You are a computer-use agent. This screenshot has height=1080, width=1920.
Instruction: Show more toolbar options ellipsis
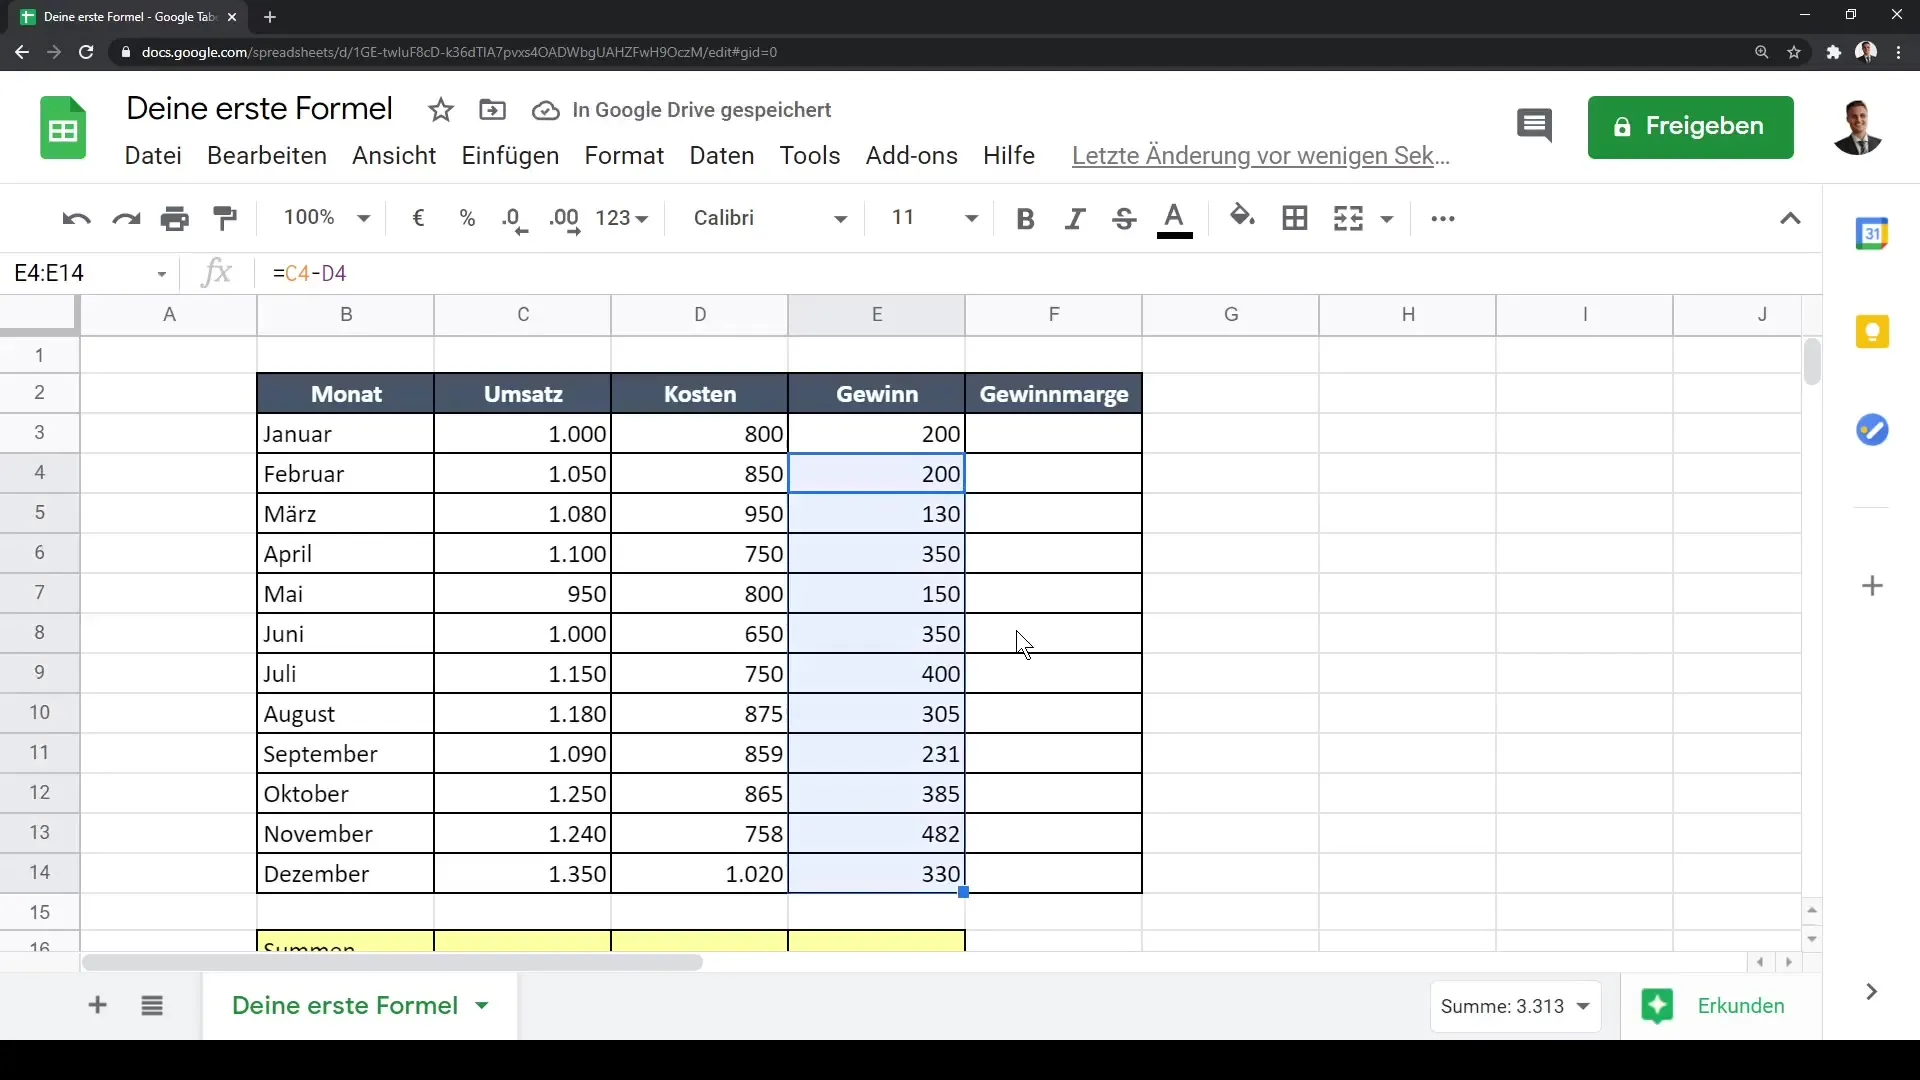(1443, 219)
